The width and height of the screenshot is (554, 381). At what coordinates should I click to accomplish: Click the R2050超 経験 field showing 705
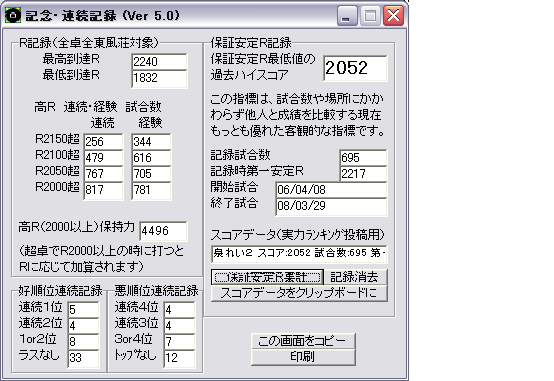[151, 174]
